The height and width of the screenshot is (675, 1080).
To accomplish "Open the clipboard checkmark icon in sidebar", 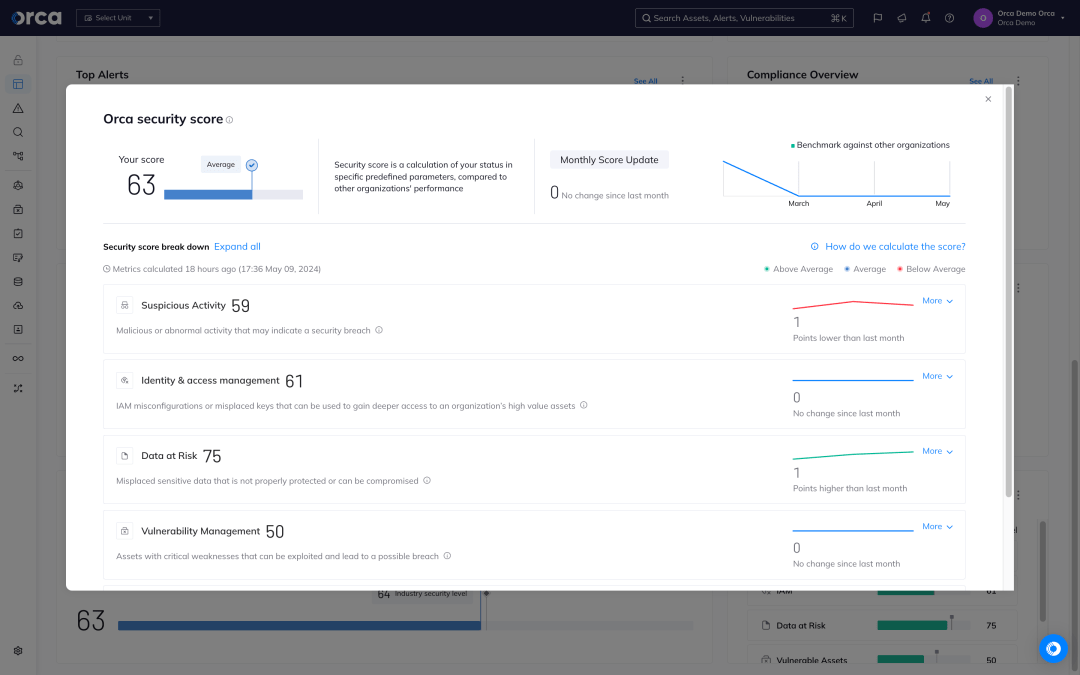I will tap(18, 233).
